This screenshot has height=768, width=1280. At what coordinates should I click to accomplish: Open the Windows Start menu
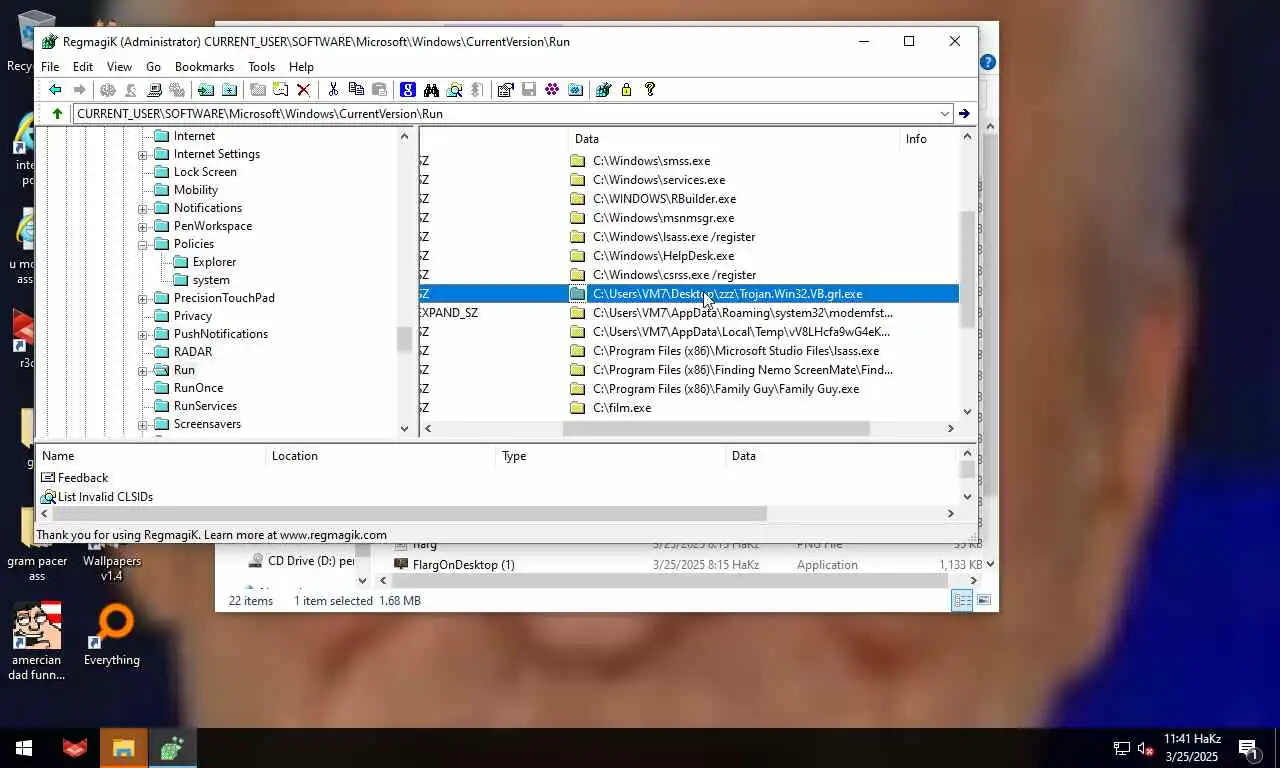click(x=24, y=747)
